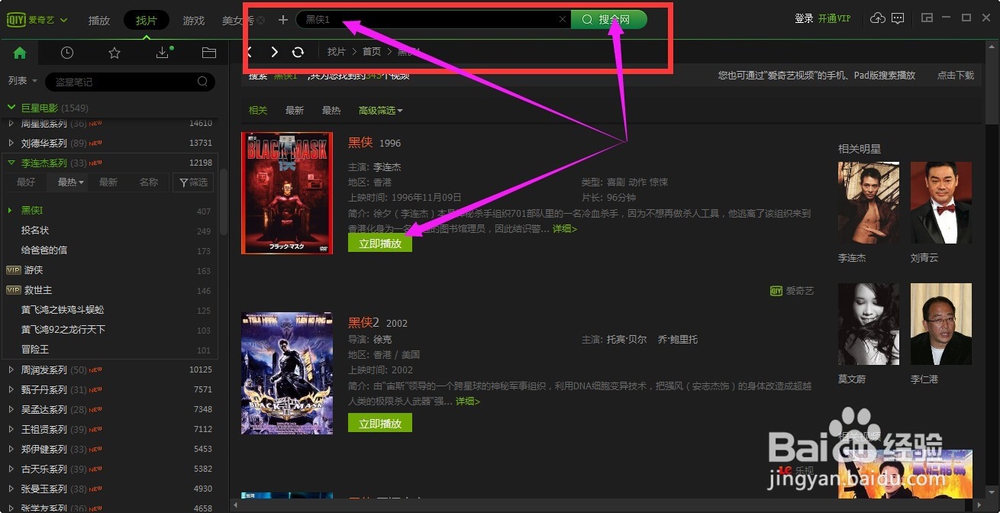Click 首页 in the breadcrumb
This screenshot has width=1000, height=513.
point(372,52)
